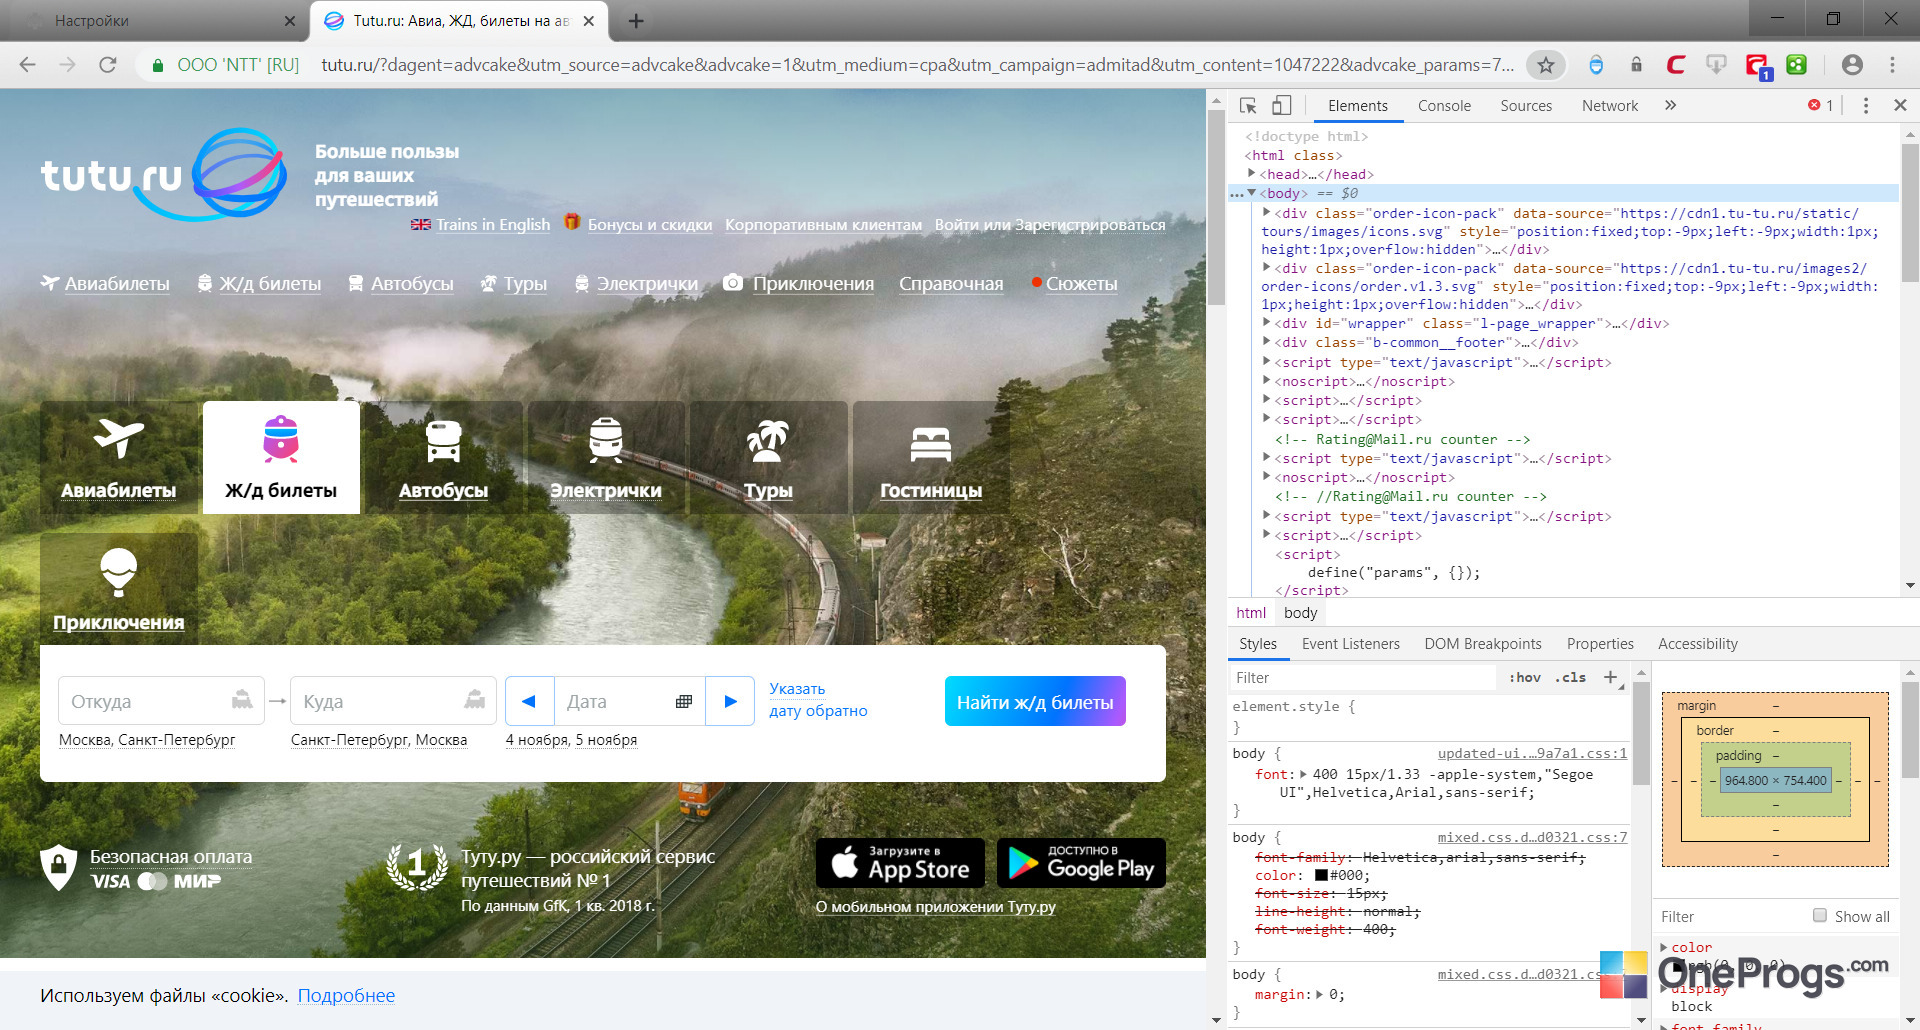The image size is (1920, 1030).
Task: Toggle the DevTools device toolbar
Action: tap(1281, 106)
